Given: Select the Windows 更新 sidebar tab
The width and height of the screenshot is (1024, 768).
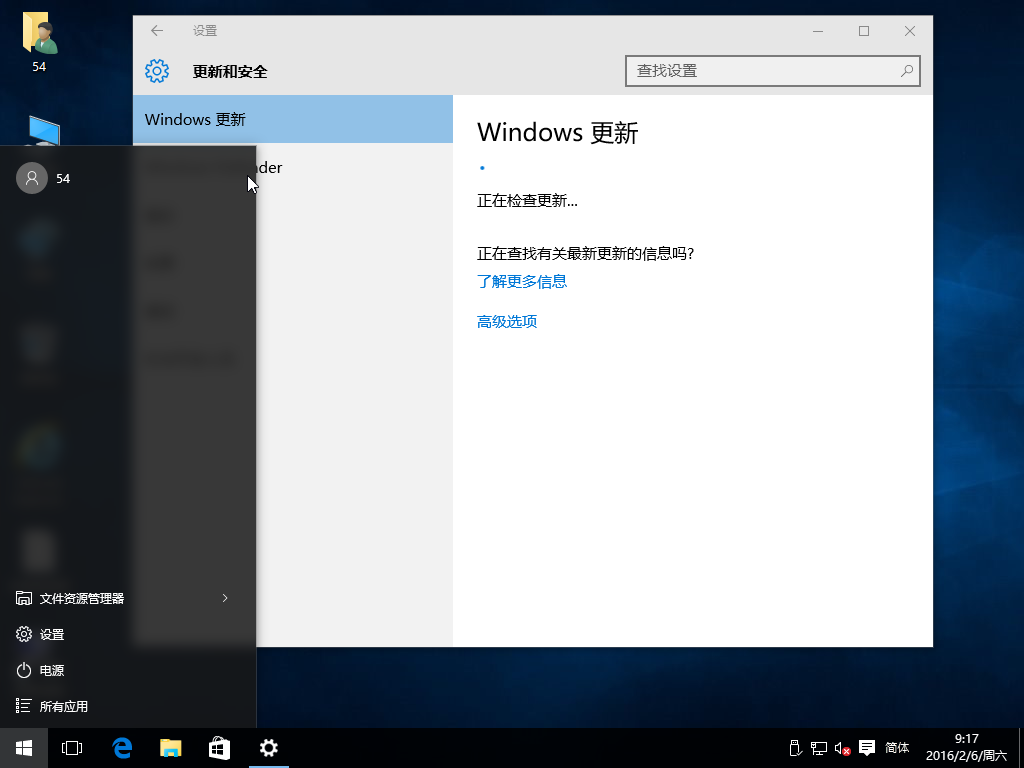Looking at the screenshot, I should click(x=292, y=120).
